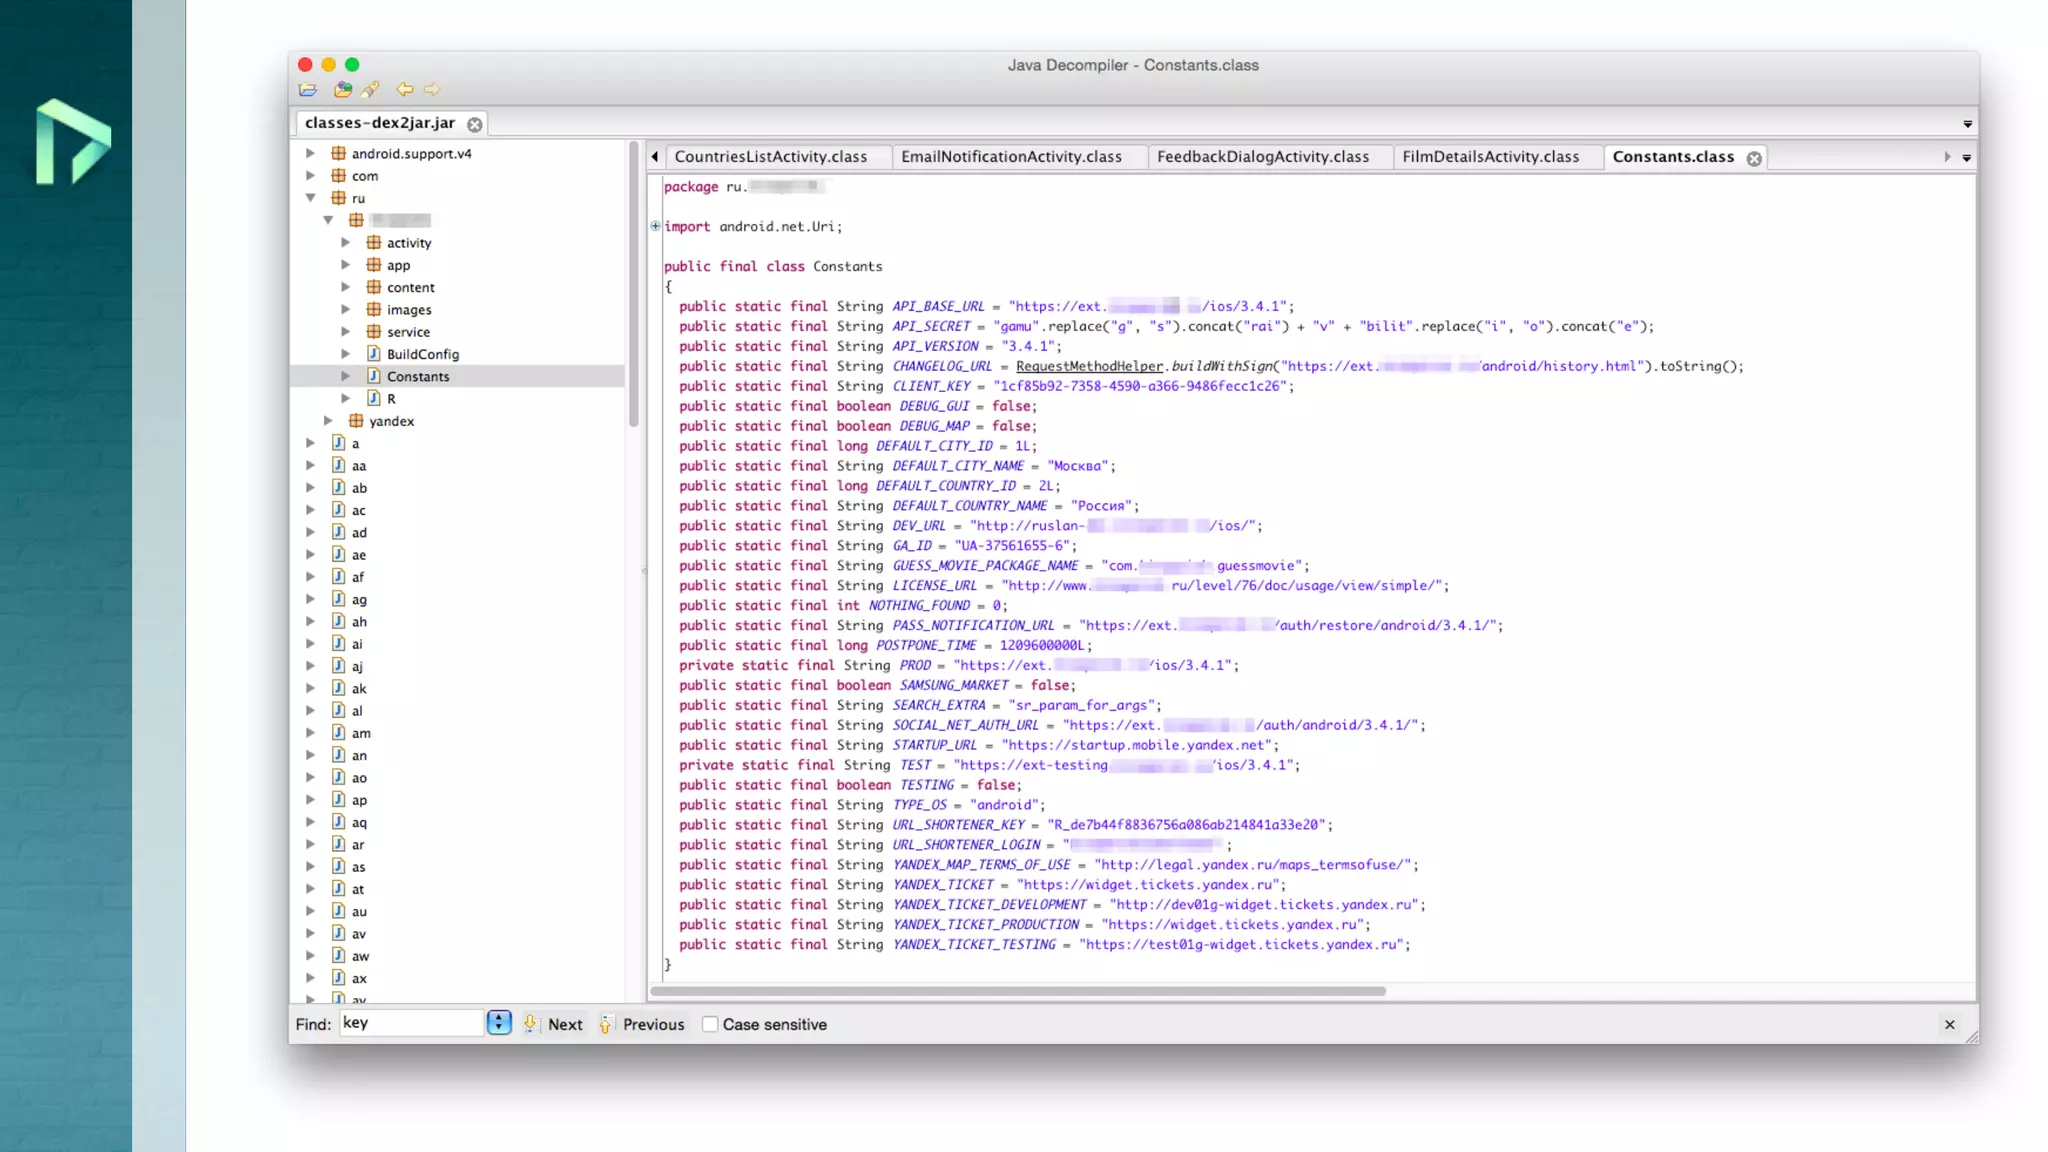Click in the Find text field
The image size is (2048, 1152).
click(x=410, y=1023)
